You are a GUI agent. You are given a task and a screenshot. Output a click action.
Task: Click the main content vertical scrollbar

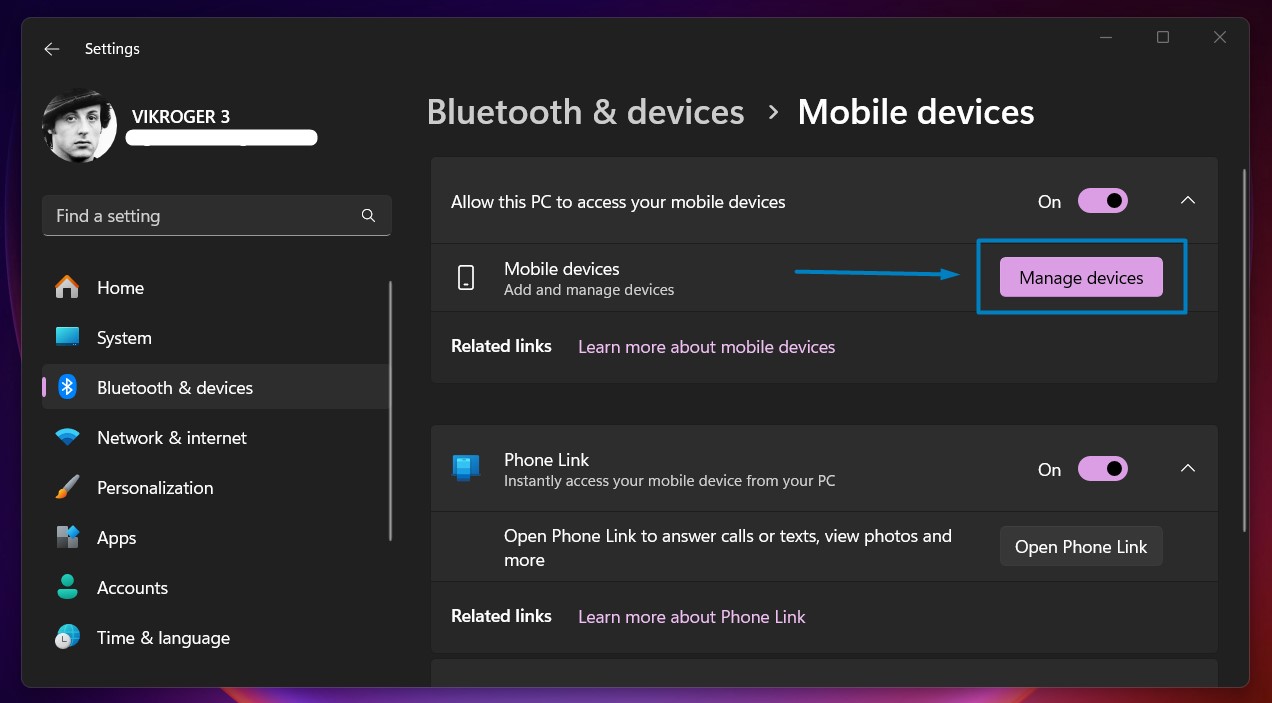click(1244, 350)
